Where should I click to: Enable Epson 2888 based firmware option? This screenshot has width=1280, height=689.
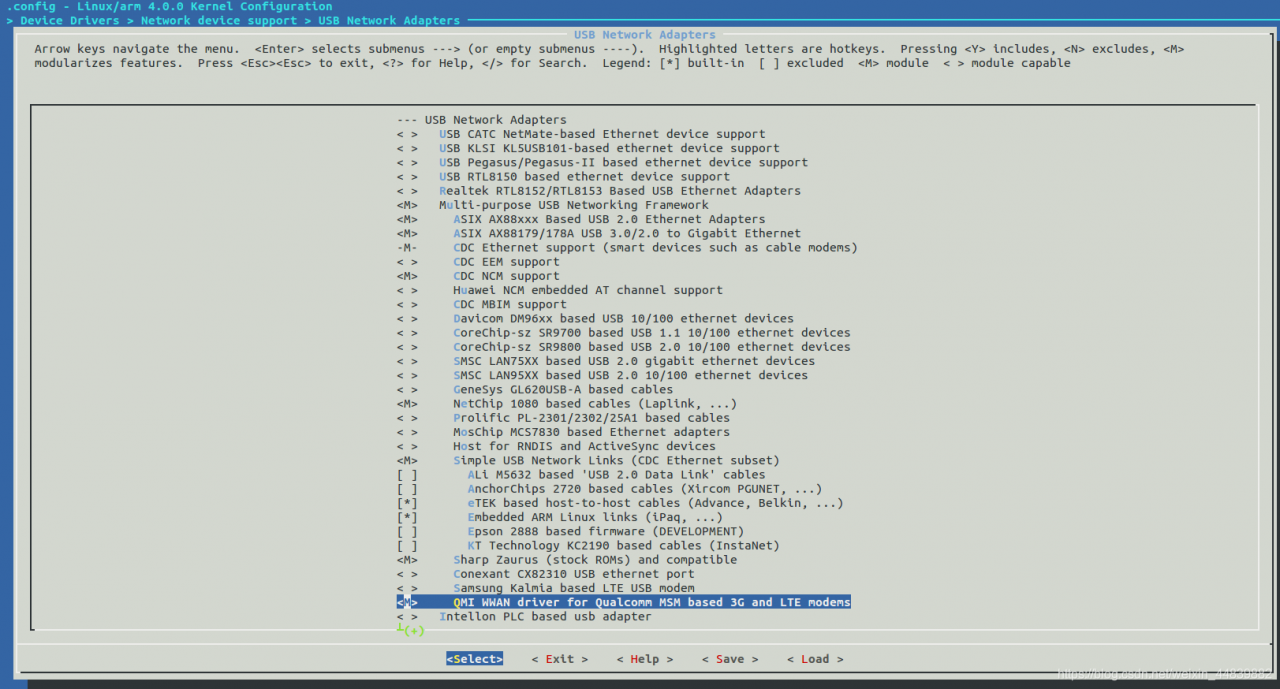[407, 532]
